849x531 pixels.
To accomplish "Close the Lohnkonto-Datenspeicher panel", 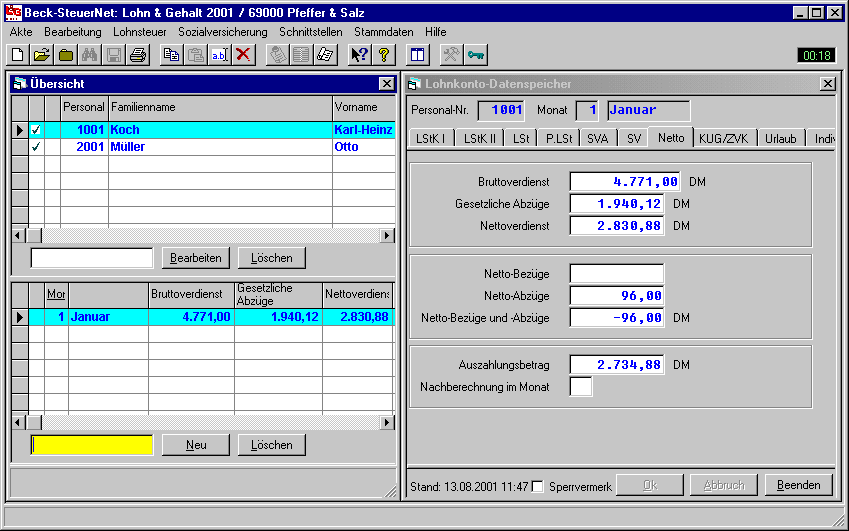I will point(828,83).
